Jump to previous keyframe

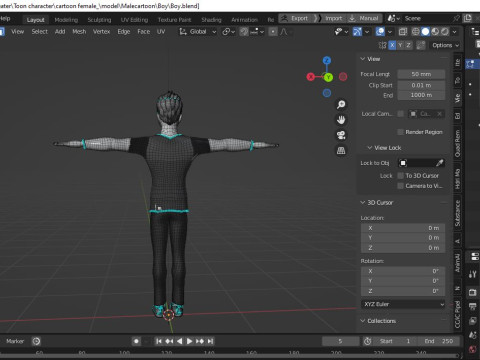pyautogui.click(x=169, y=341)
